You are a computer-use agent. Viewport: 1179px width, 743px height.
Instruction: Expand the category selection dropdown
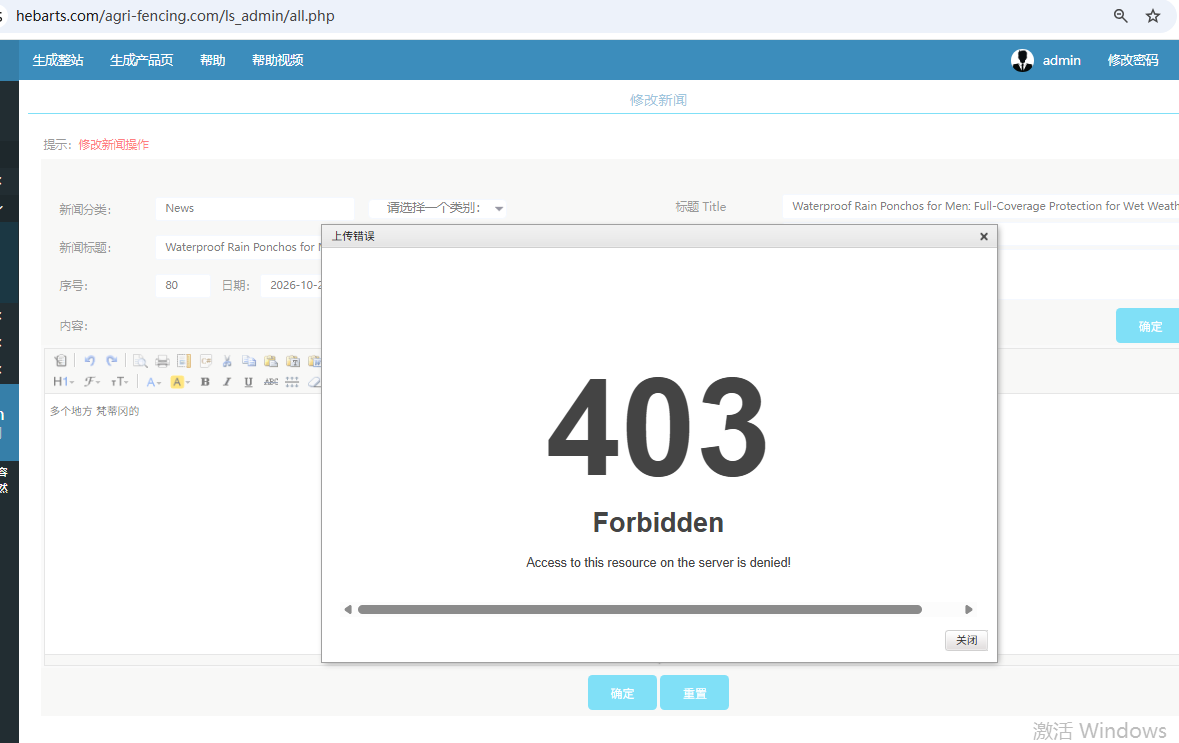pyautogui.click(x=437, y=208)
